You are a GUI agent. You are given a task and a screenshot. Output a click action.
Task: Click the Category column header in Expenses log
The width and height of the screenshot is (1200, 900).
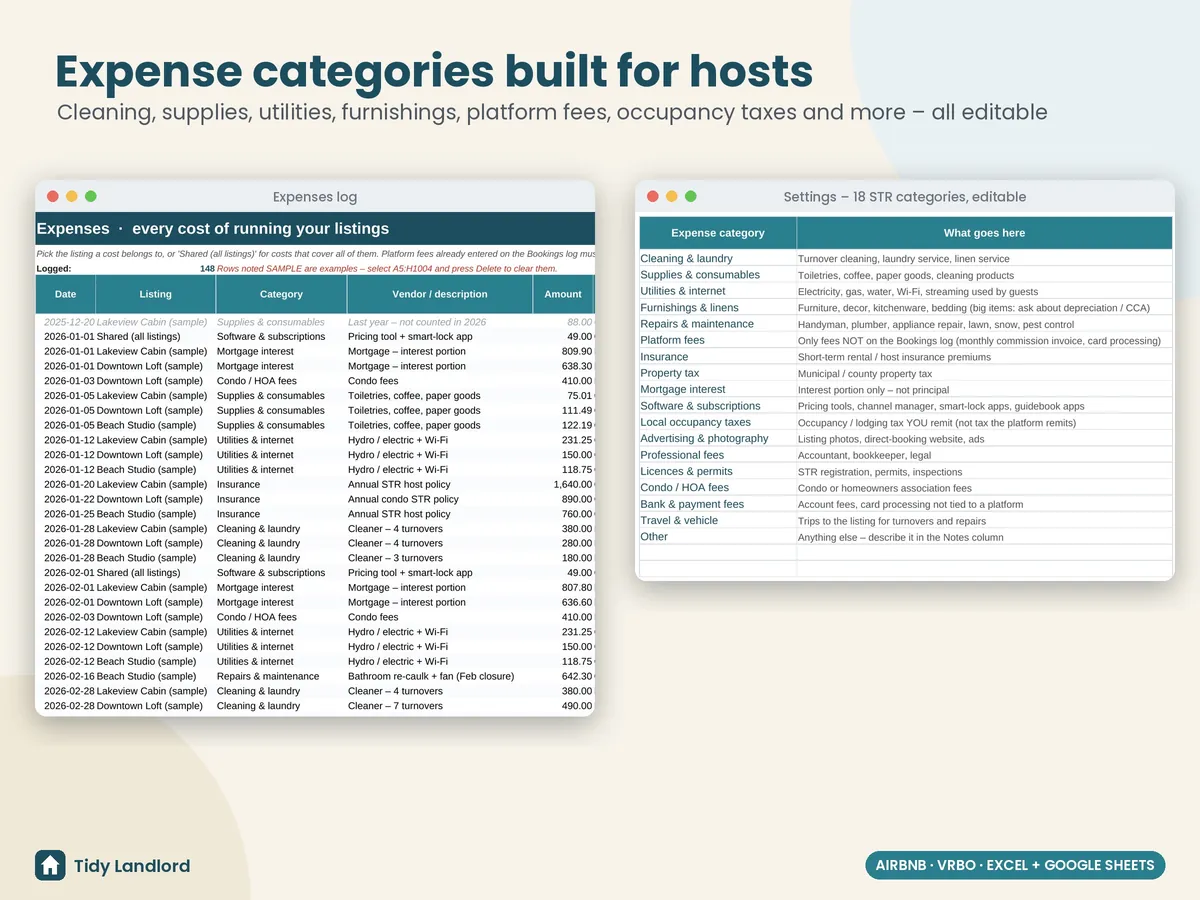coord(281,294)
